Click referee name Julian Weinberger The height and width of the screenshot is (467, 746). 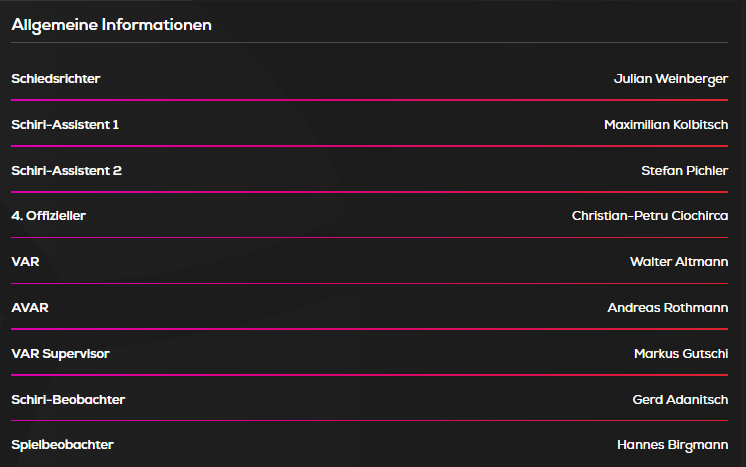click(670, 79)
